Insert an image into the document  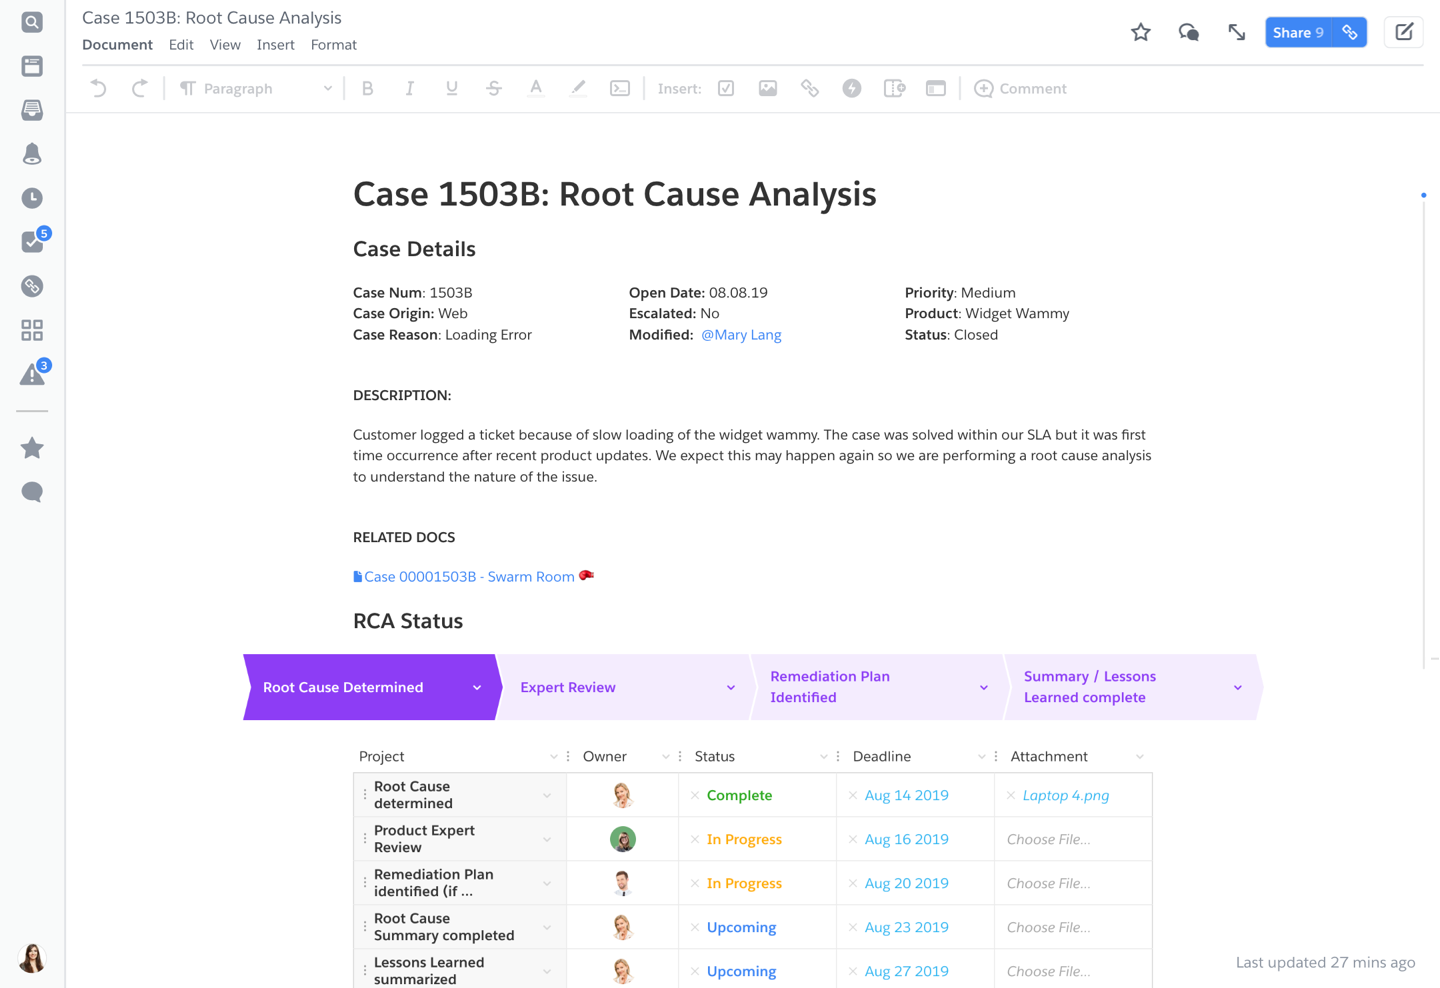click(767, 88)
